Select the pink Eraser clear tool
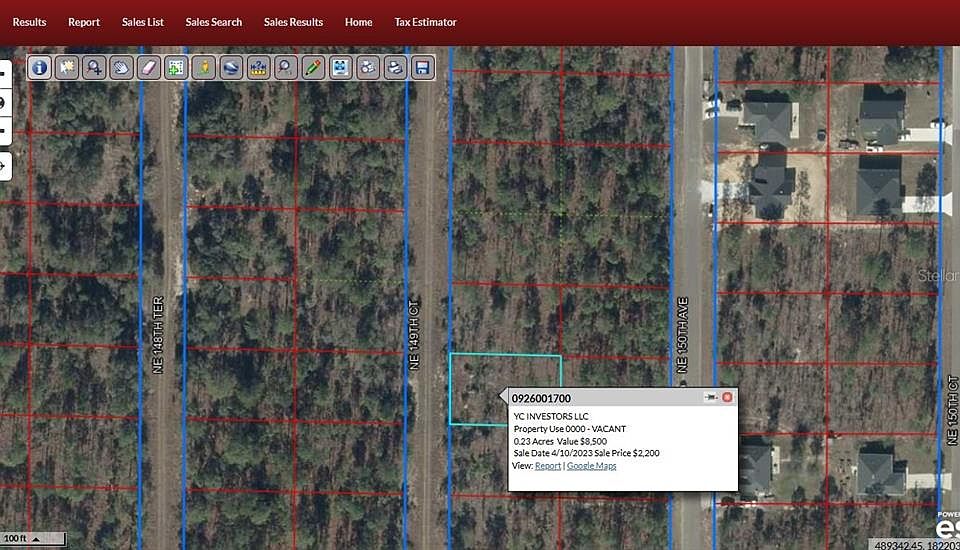This screenshot has width=960, height=550. tap(149, 67)
